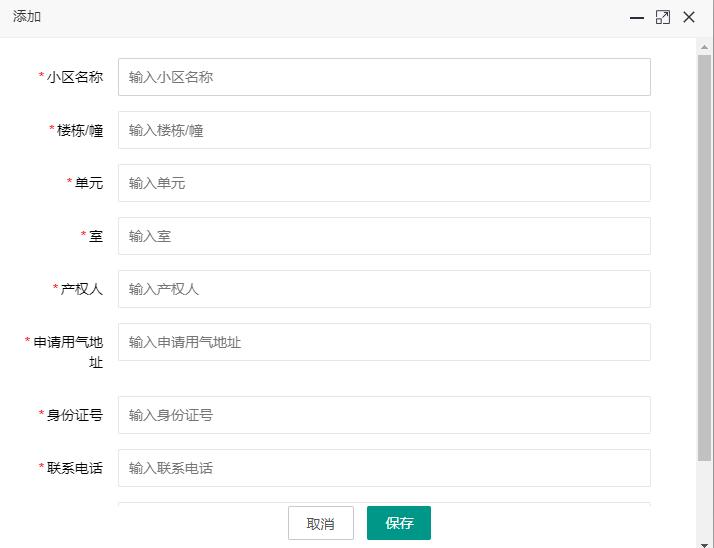714x548 pixels.
Task: Maximize the 添加 dialog window
Action: pos(662,18)
